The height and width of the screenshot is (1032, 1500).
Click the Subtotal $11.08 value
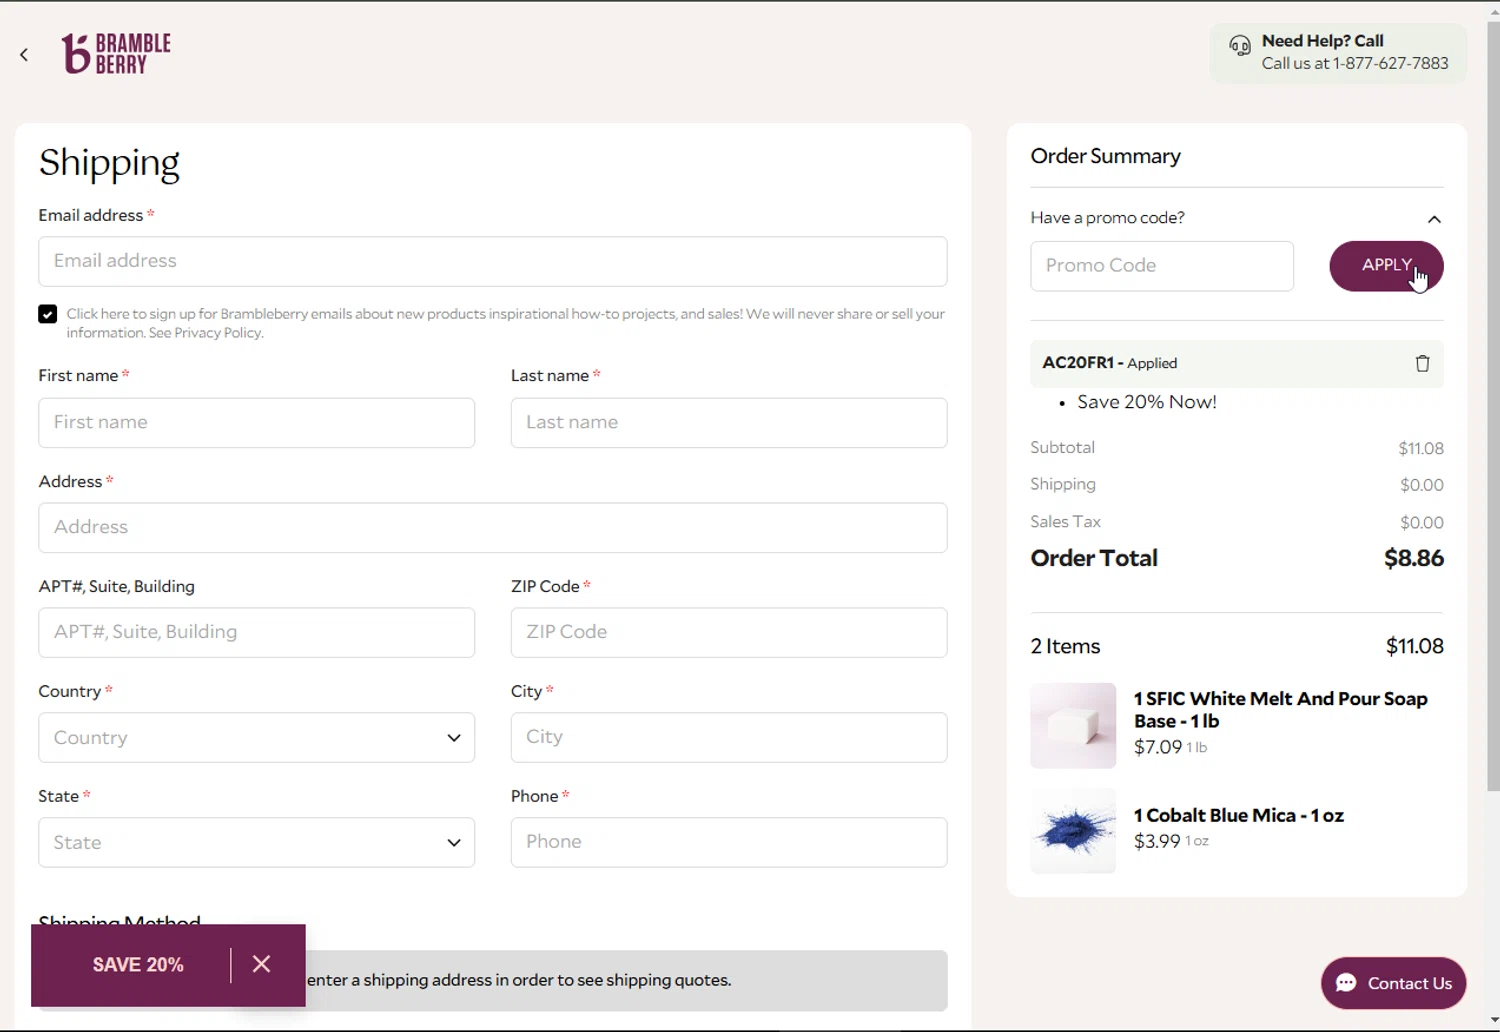click(1420, 448)
